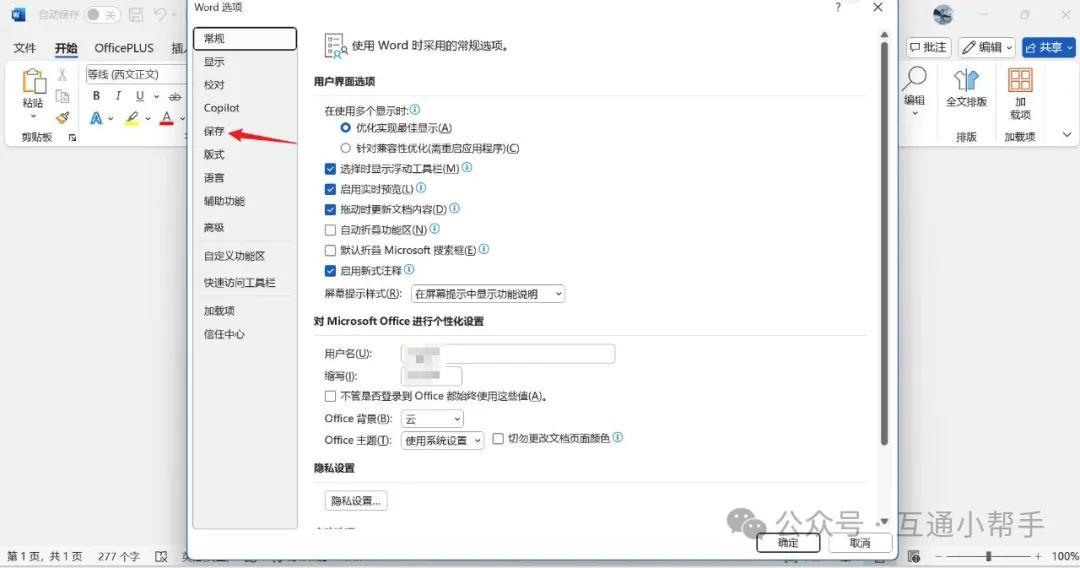Uncheck 拖动时更新文档内容 checkbox
The width and height of the screenshot is (1080, 568).
[331, 209]
